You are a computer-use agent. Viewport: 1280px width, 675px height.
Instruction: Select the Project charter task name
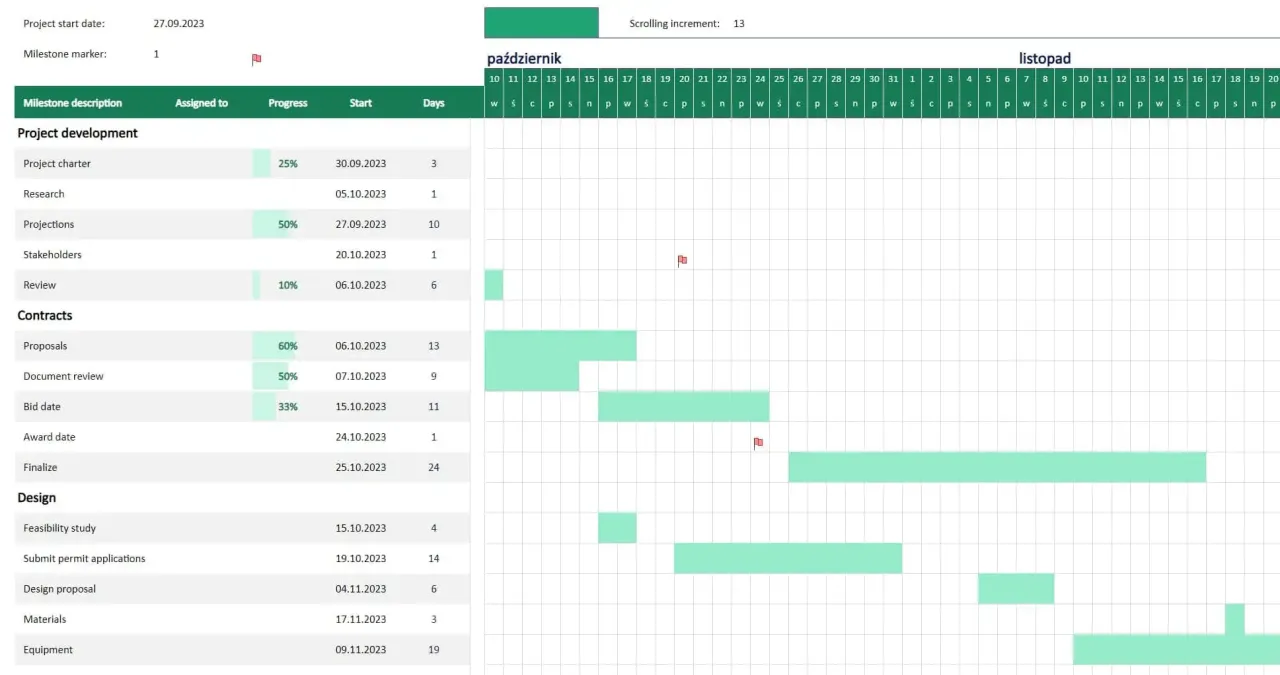[x=57, y=164]
